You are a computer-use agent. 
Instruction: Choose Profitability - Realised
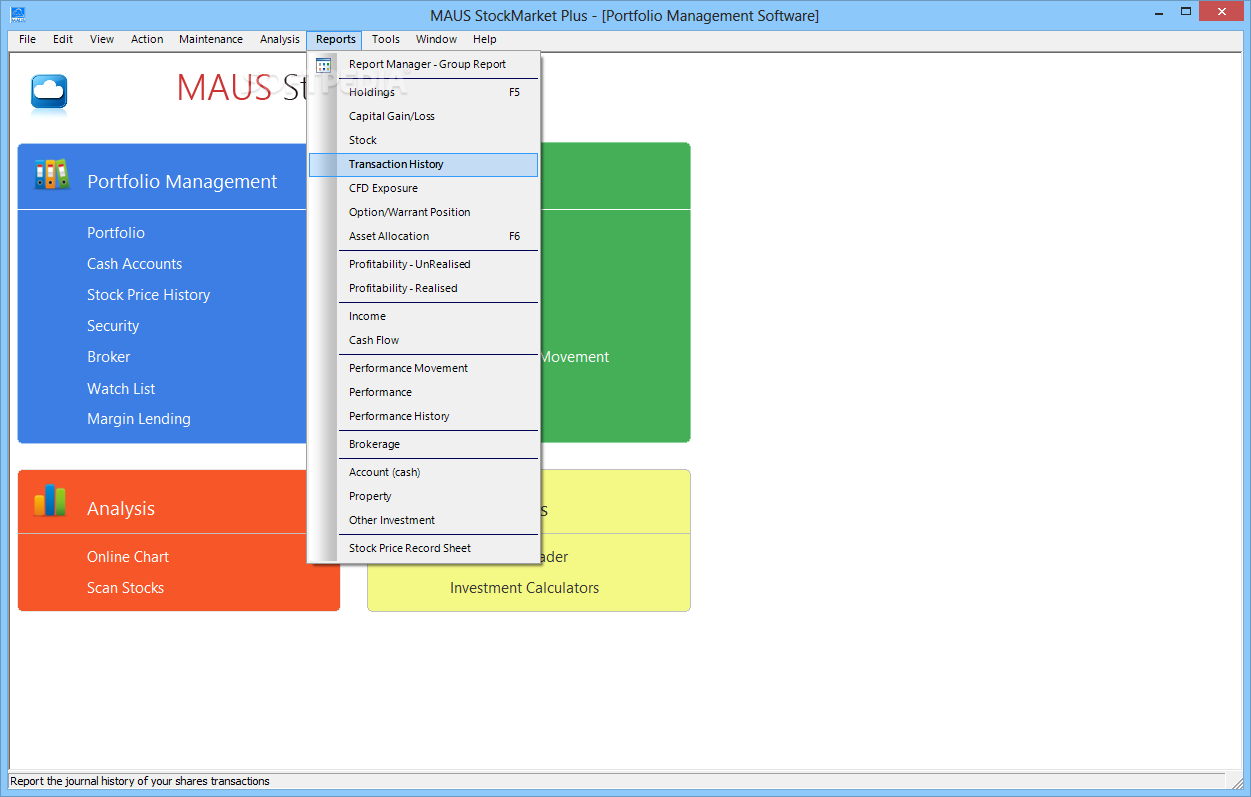(x=423, y=288)
